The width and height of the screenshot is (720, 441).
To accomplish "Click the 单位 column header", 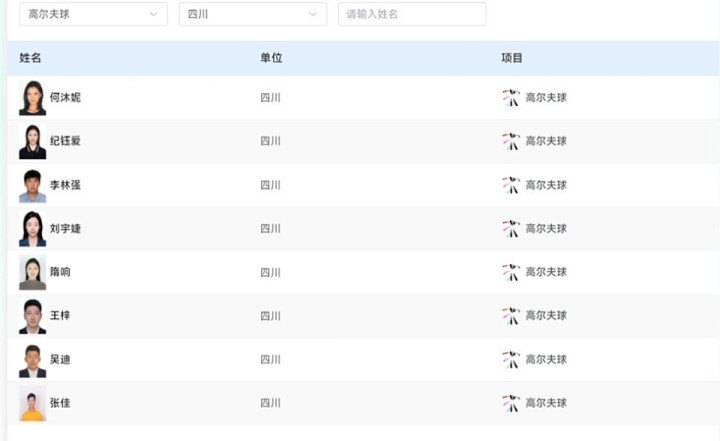I will click(271, 58).
